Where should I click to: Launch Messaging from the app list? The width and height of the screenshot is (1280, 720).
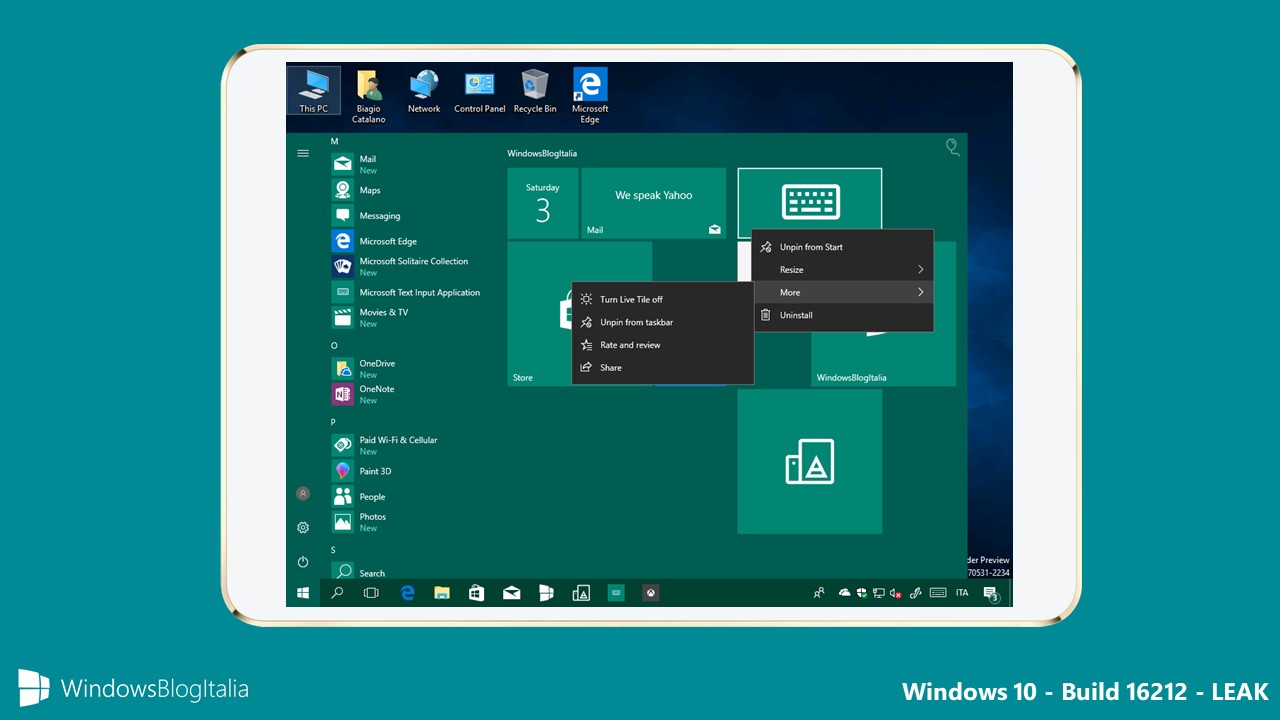(x=406, y=215)
